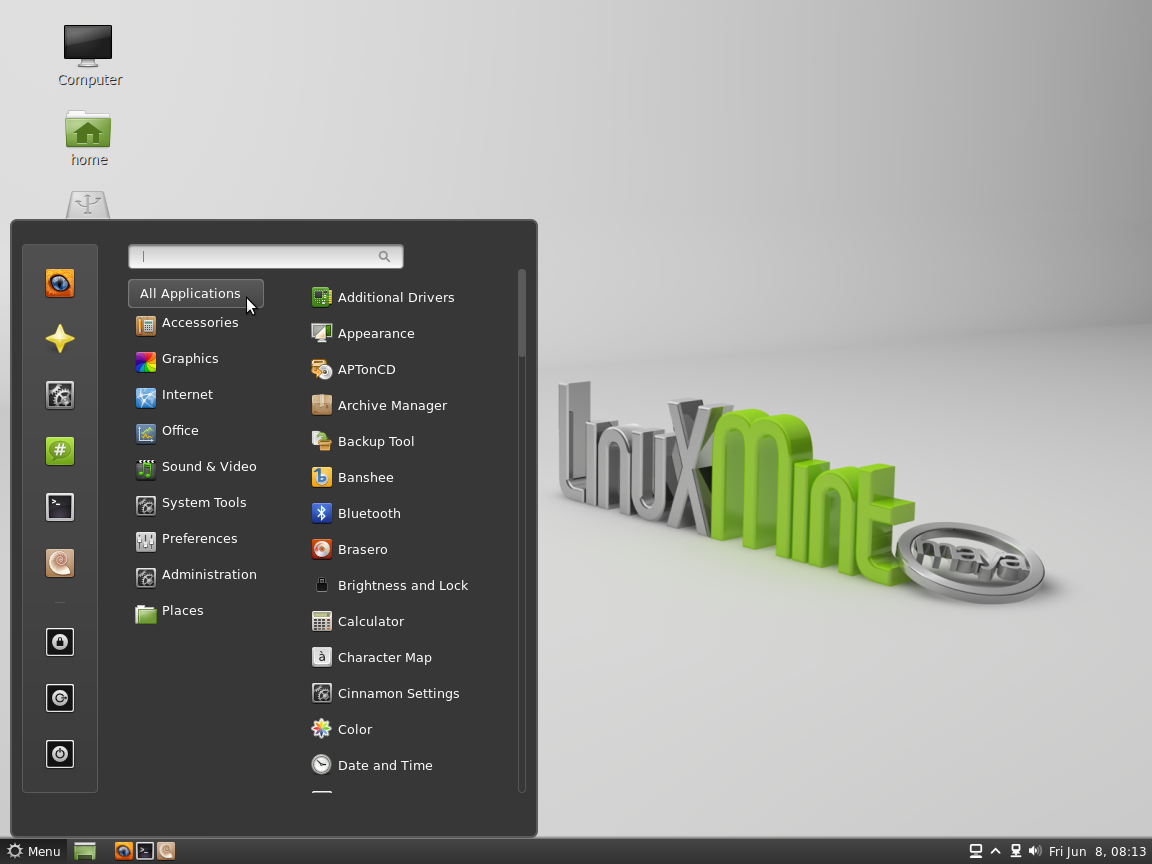Launch Software Manager star icon in sidebar
The height and width of the screenshot is (864, 1152).
coord(60,339)
